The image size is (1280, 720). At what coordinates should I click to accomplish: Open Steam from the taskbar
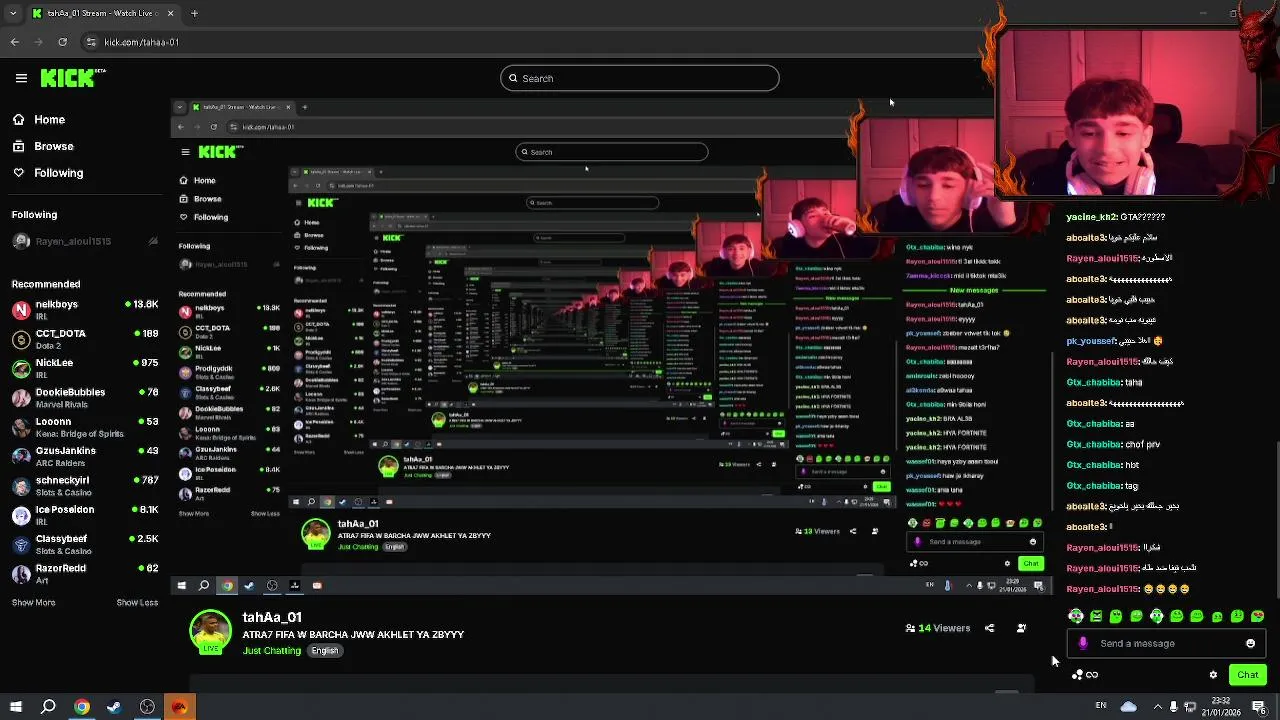114,707
